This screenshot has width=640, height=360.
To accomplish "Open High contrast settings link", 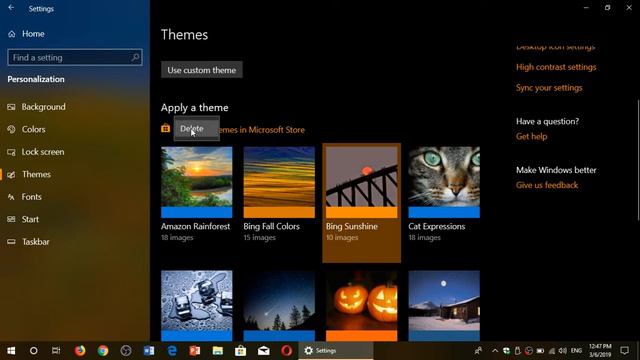I will pyautogui.click(x=556, y=67).
